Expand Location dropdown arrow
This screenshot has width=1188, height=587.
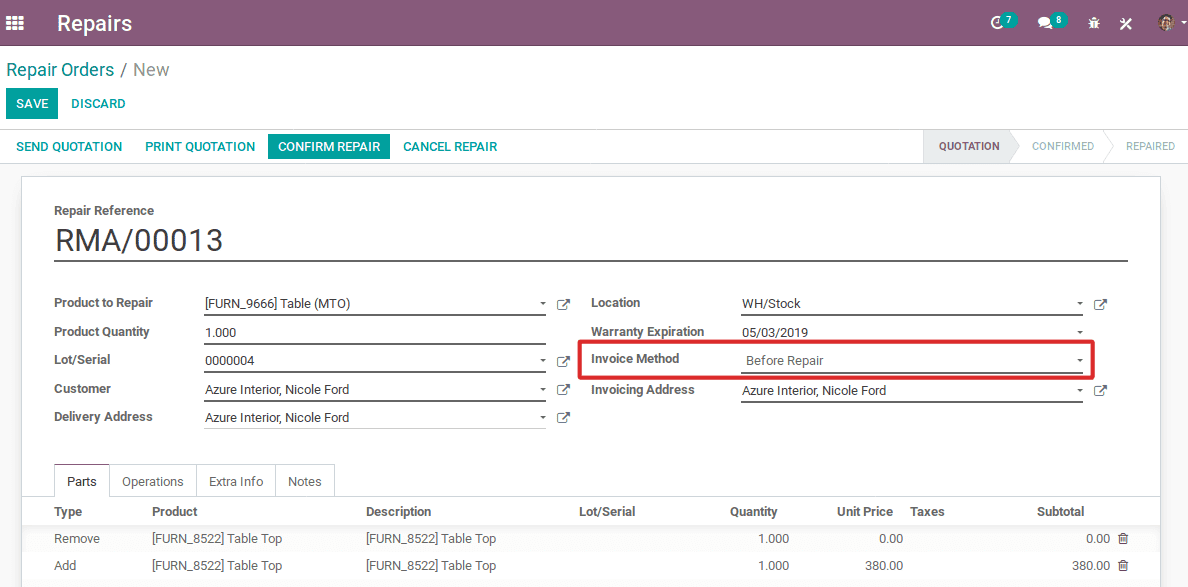(x=1080, y=304)
